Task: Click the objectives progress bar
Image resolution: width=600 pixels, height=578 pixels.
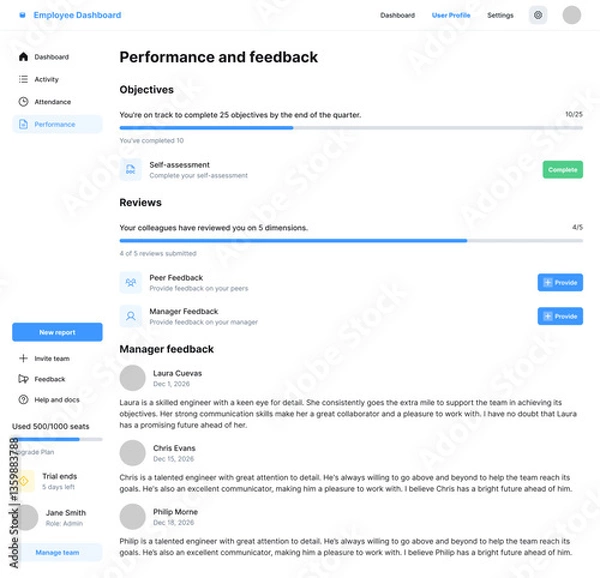Action: [350, 127]
